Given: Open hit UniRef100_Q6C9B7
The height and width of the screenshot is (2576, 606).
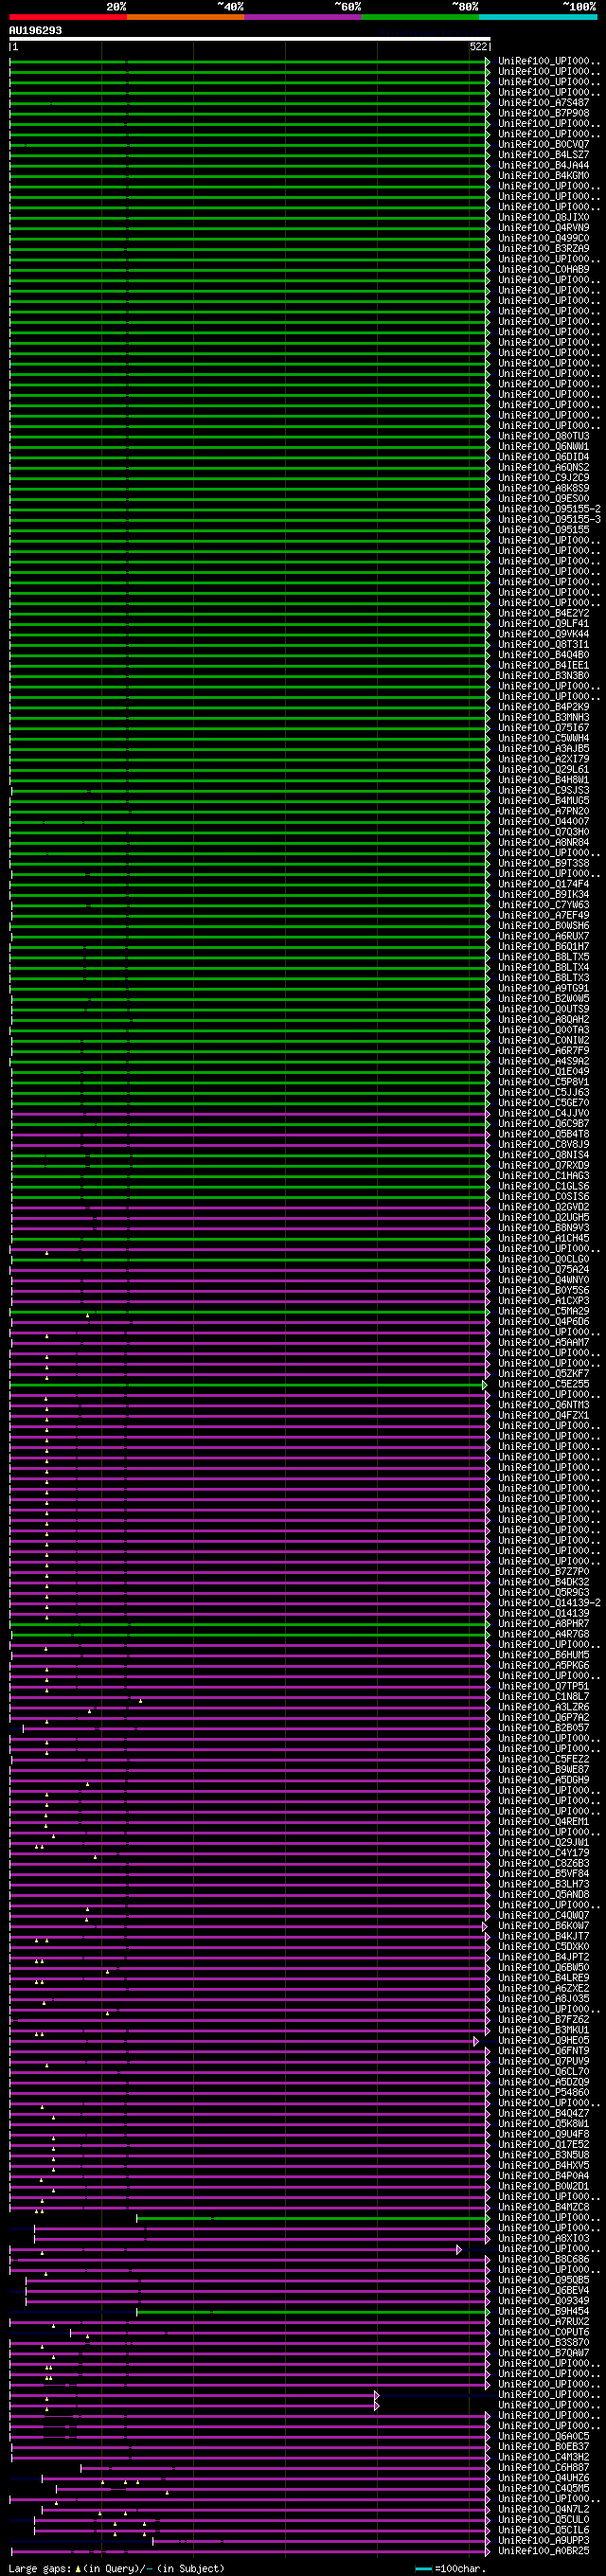Looking at the screenshot, I should coord(544,1123).
